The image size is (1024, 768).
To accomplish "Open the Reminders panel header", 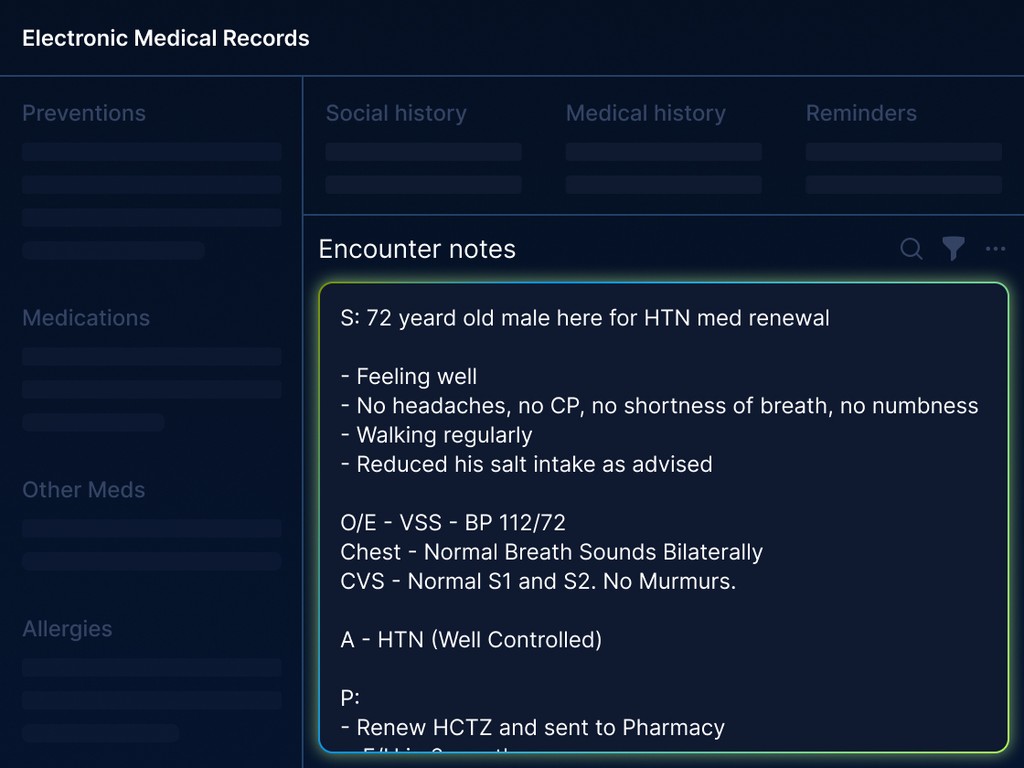I will [x=861, y=113].
